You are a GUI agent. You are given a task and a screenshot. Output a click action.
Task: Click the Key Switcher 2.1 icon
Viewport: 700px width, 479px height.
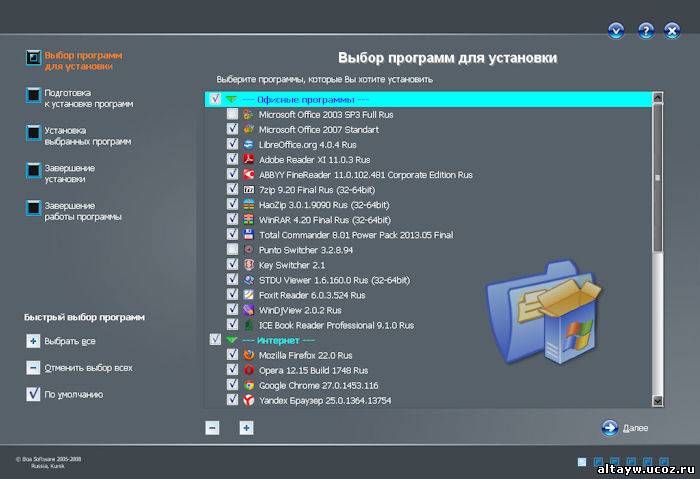pos(248,265)
